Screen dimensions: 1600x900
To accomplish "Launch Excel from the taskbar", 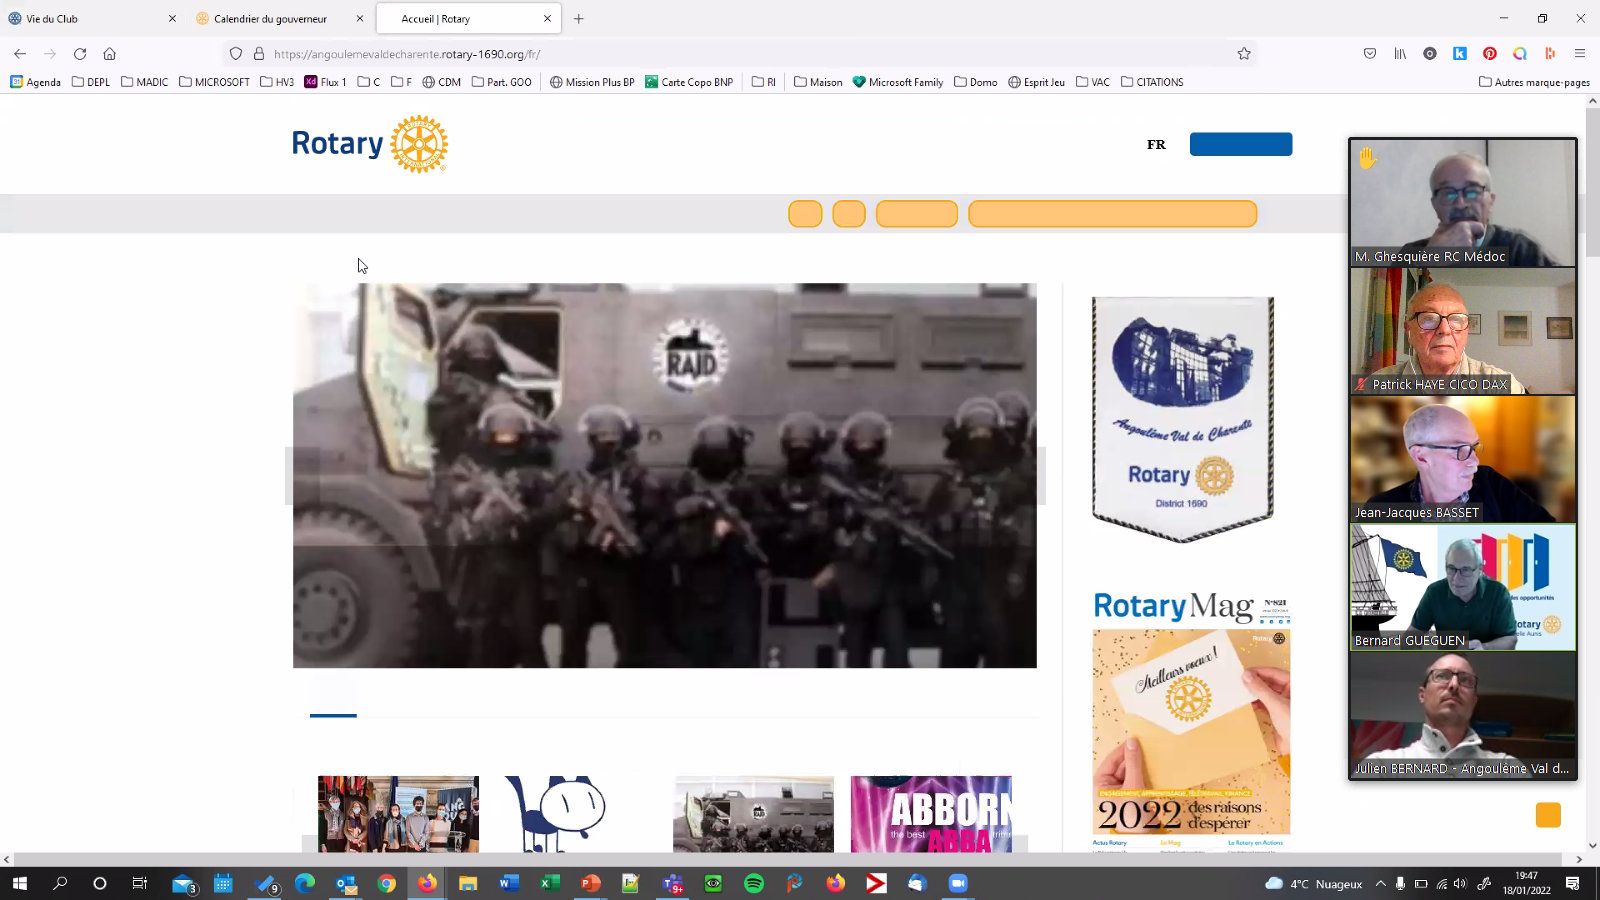I will pyautogui.click(x=549, y=883).
